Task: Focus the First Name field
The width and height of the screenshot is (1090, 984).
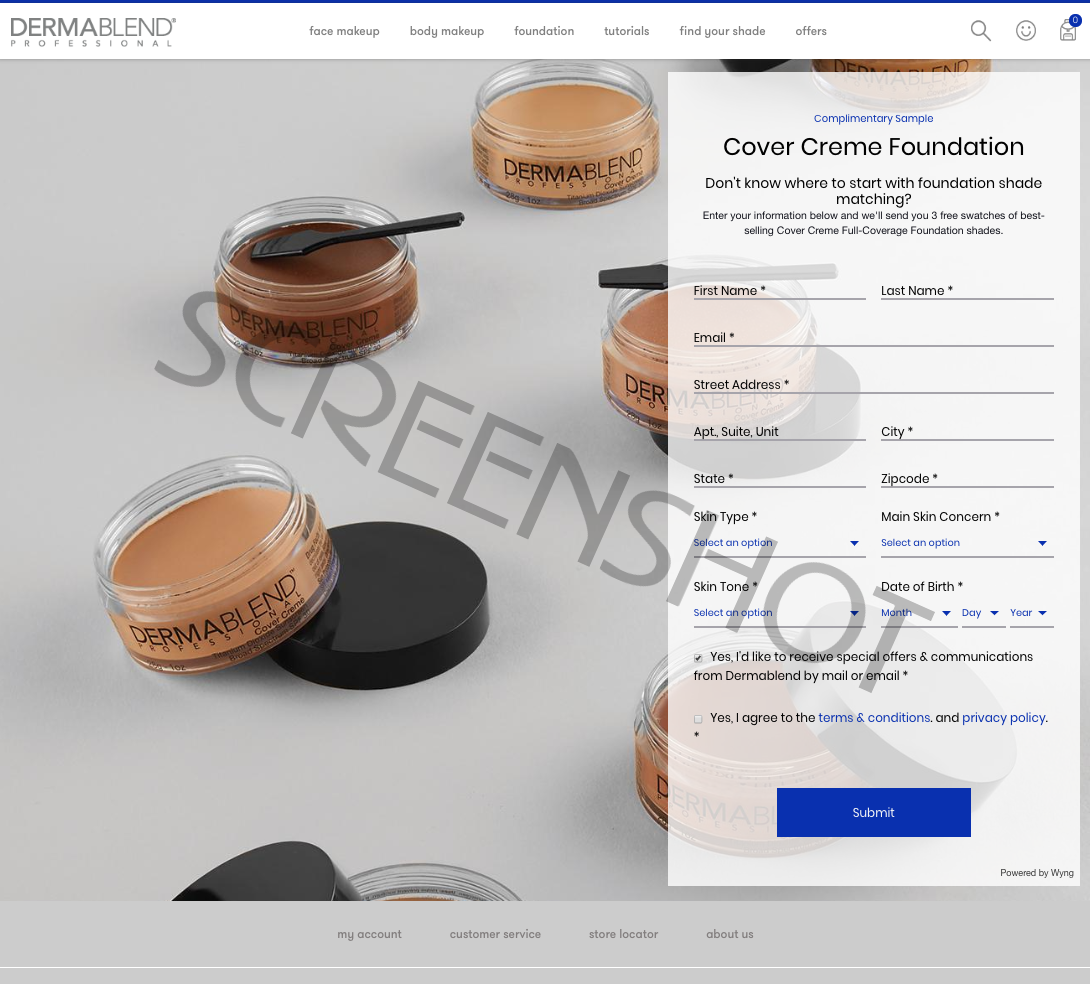Action: click(x=779, y=290)
